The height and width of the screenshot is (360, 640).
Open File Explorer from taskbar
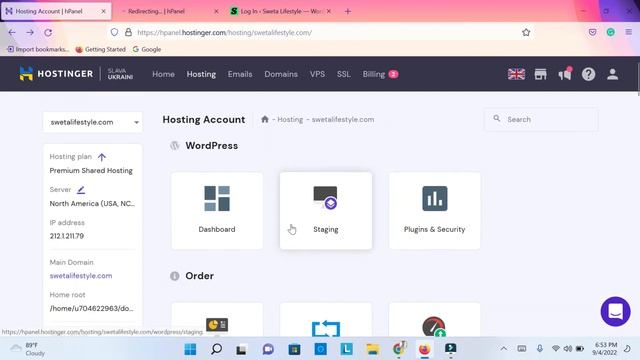372,349
